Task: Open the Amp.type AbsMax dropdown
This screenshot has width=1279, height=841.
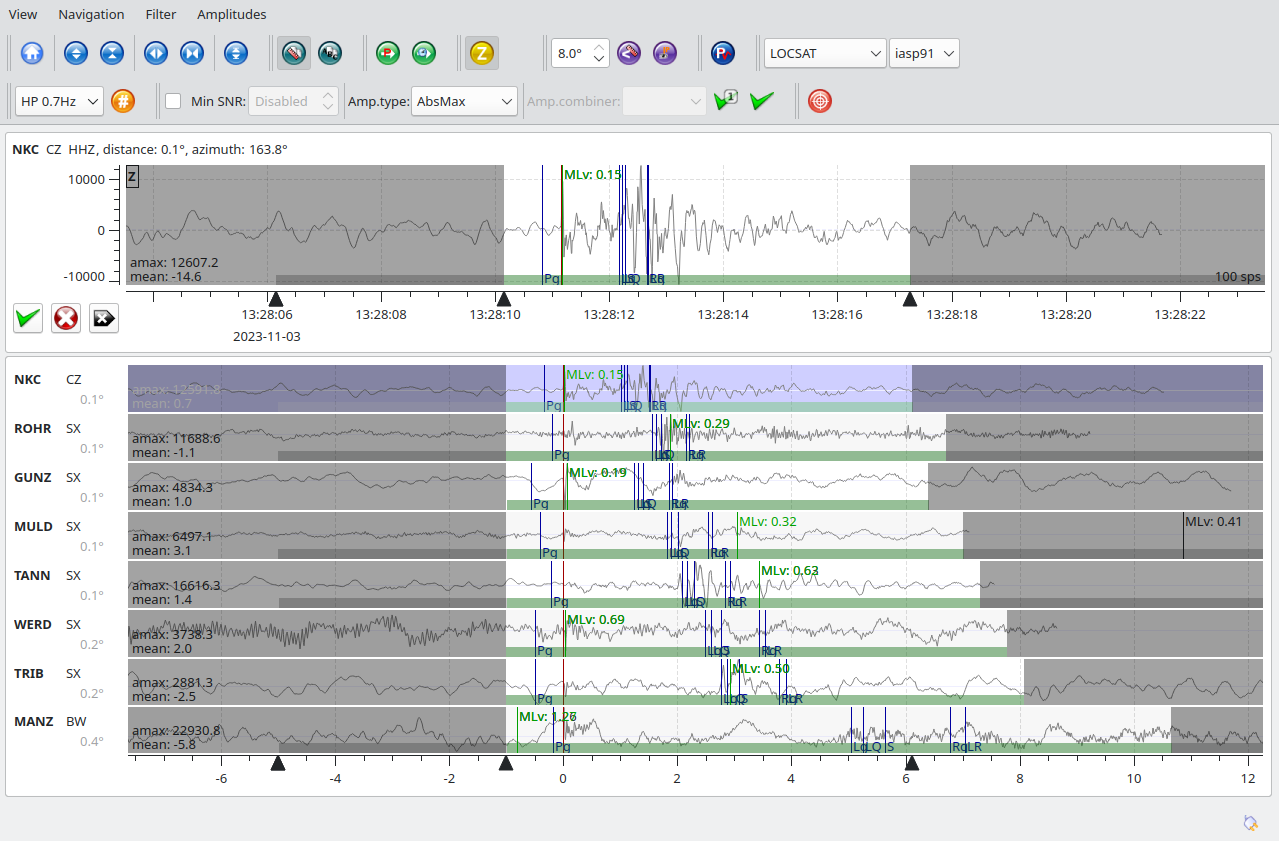Action: (x=464, y=101)
